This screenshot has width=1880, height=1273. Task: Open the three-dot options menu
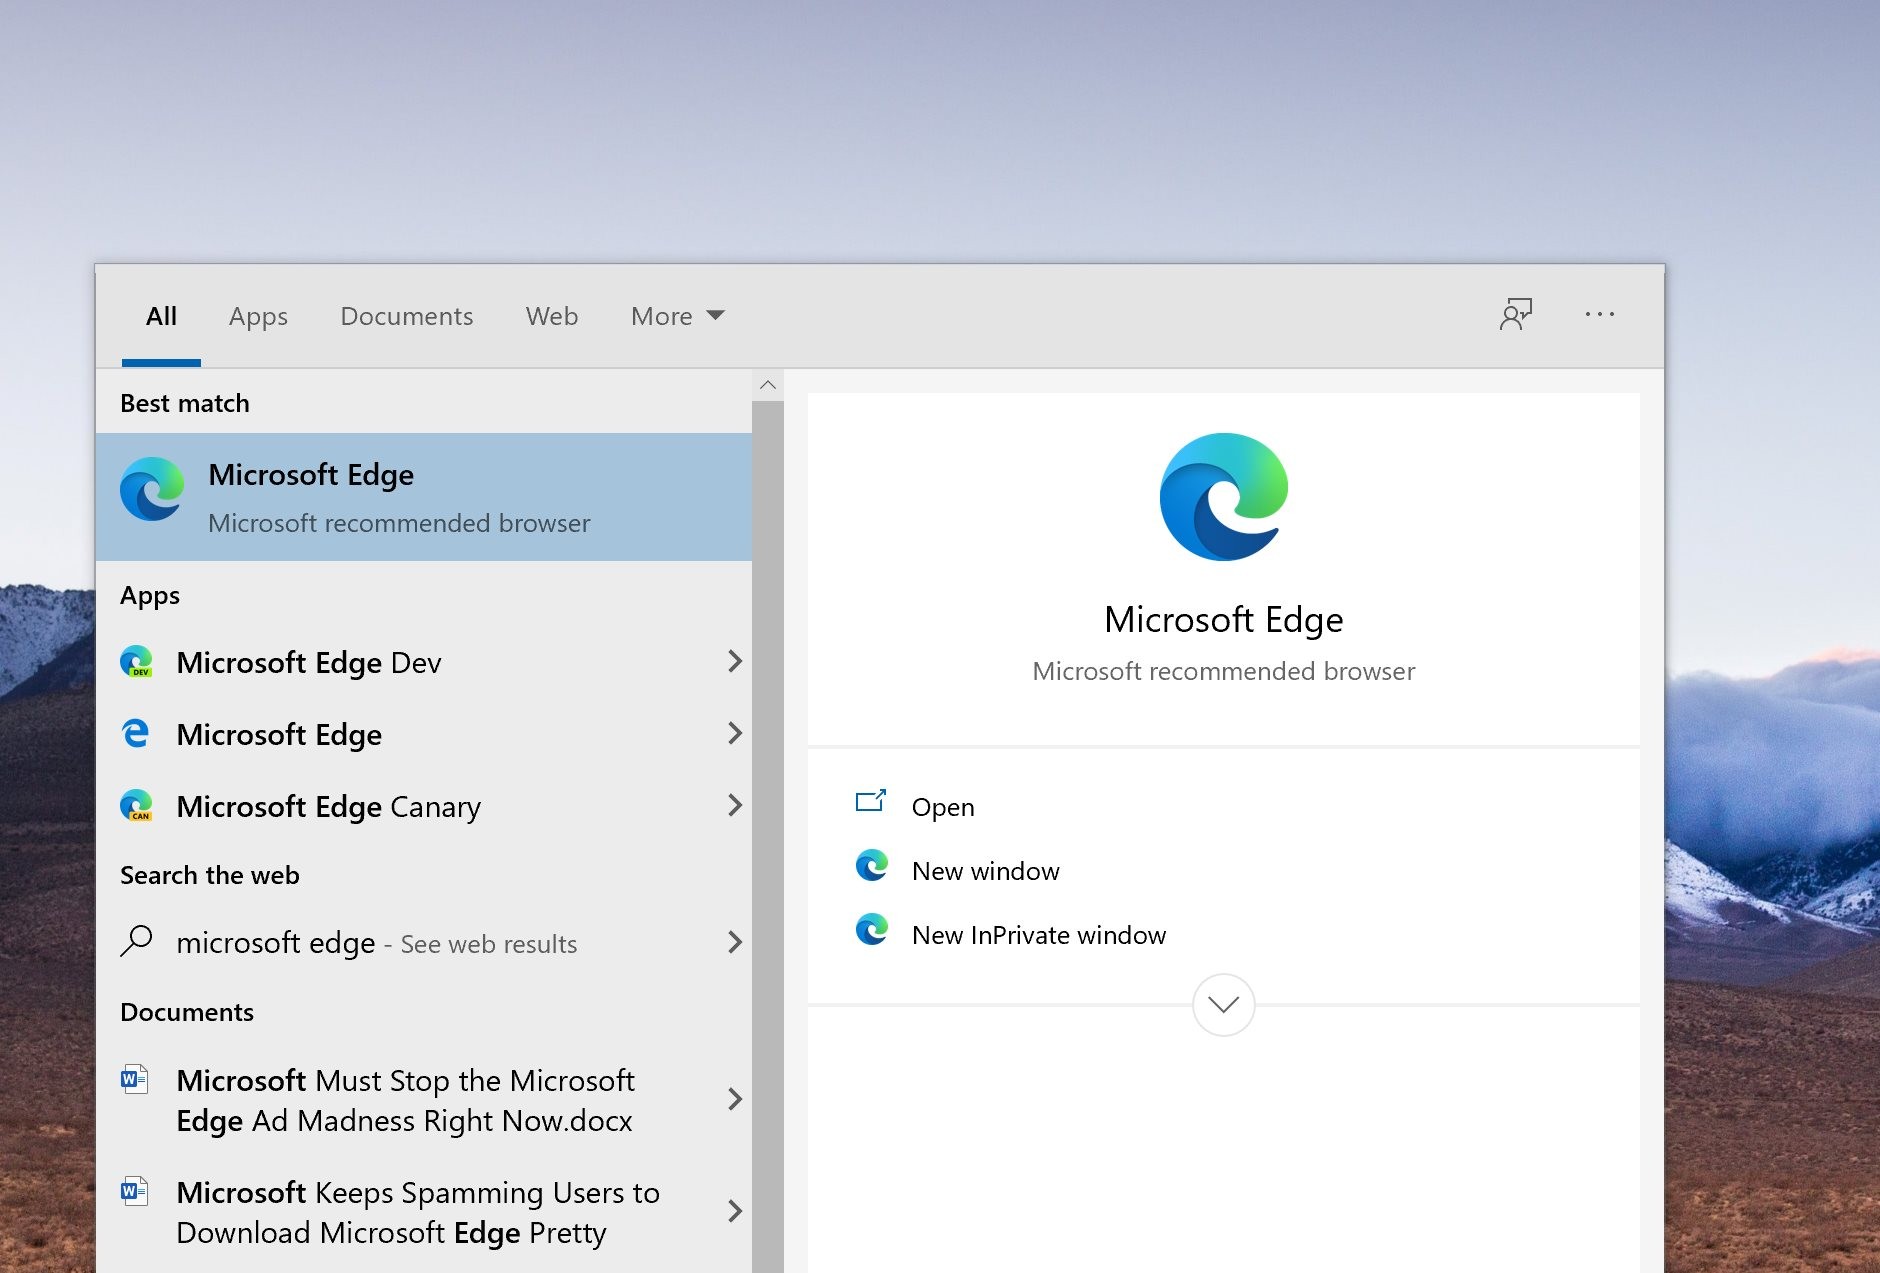pos(1600,315)
